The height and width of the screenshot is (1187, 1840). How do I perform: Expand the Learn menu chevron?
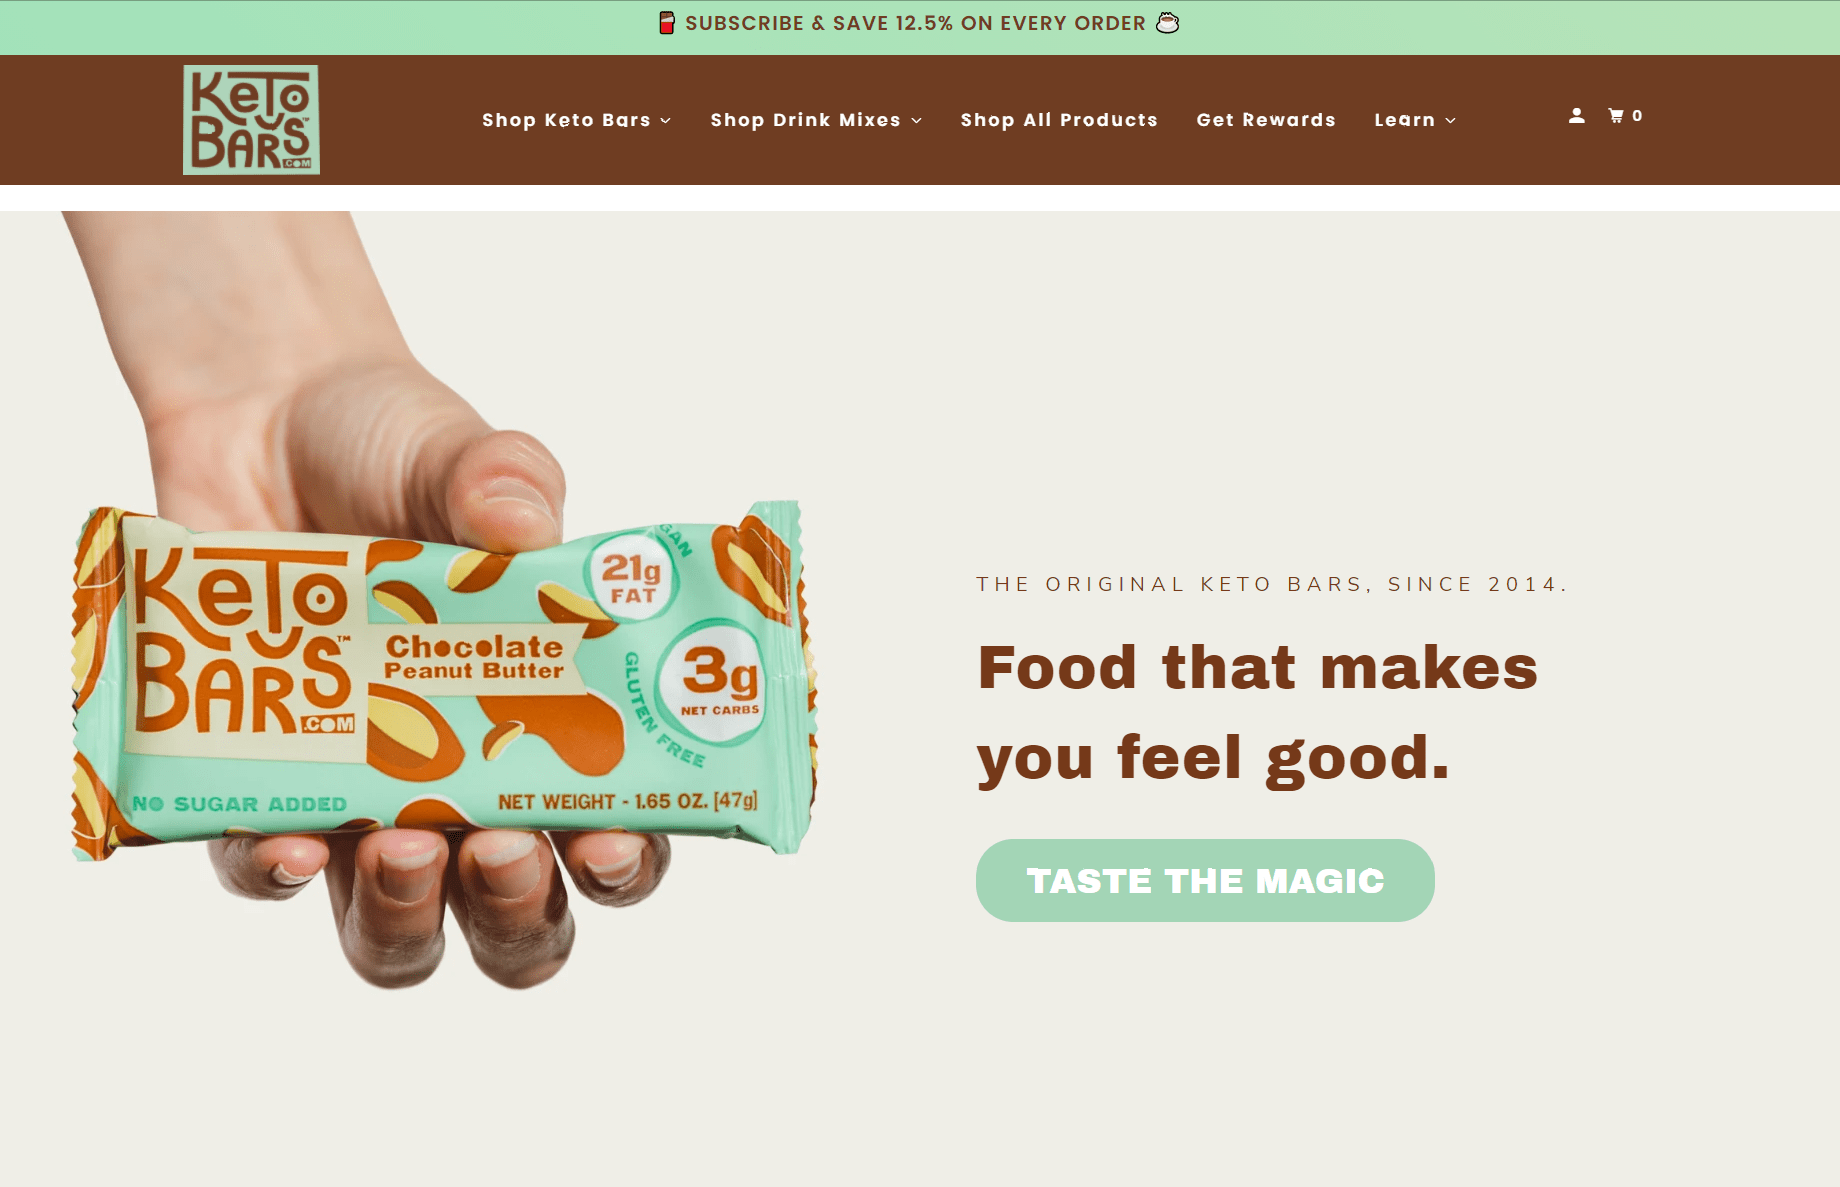click(1450, 121)
